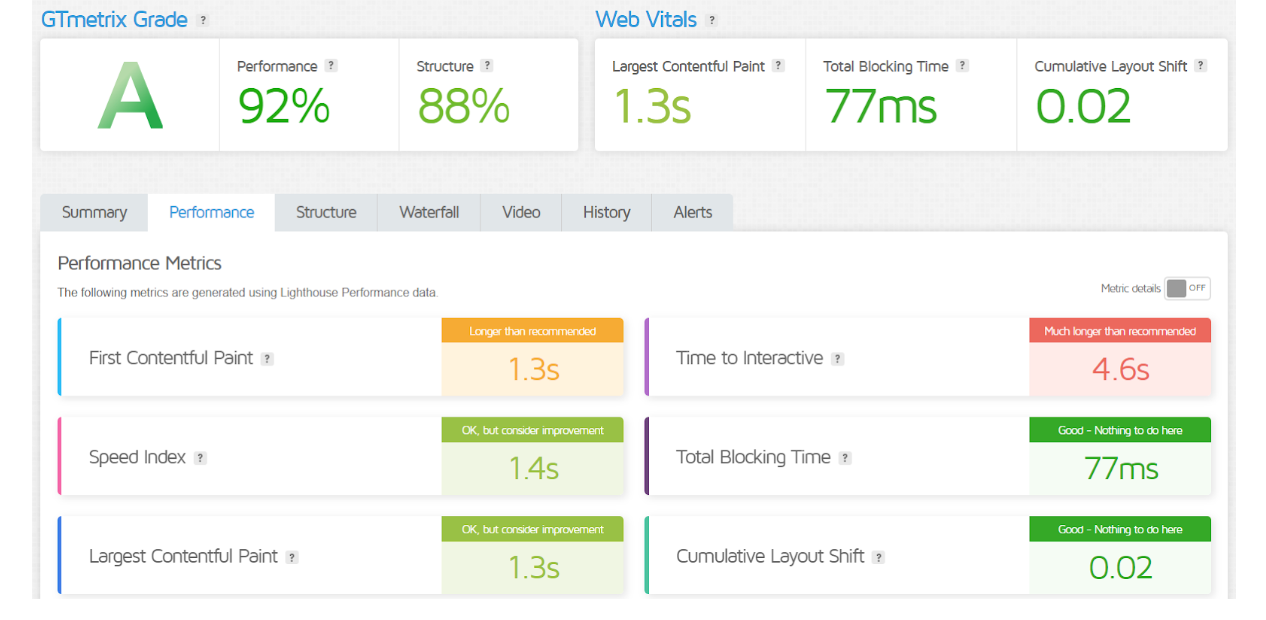Check the Alerts tab
The height and width of the screenshot is (620, 1266).
(692, 212)
